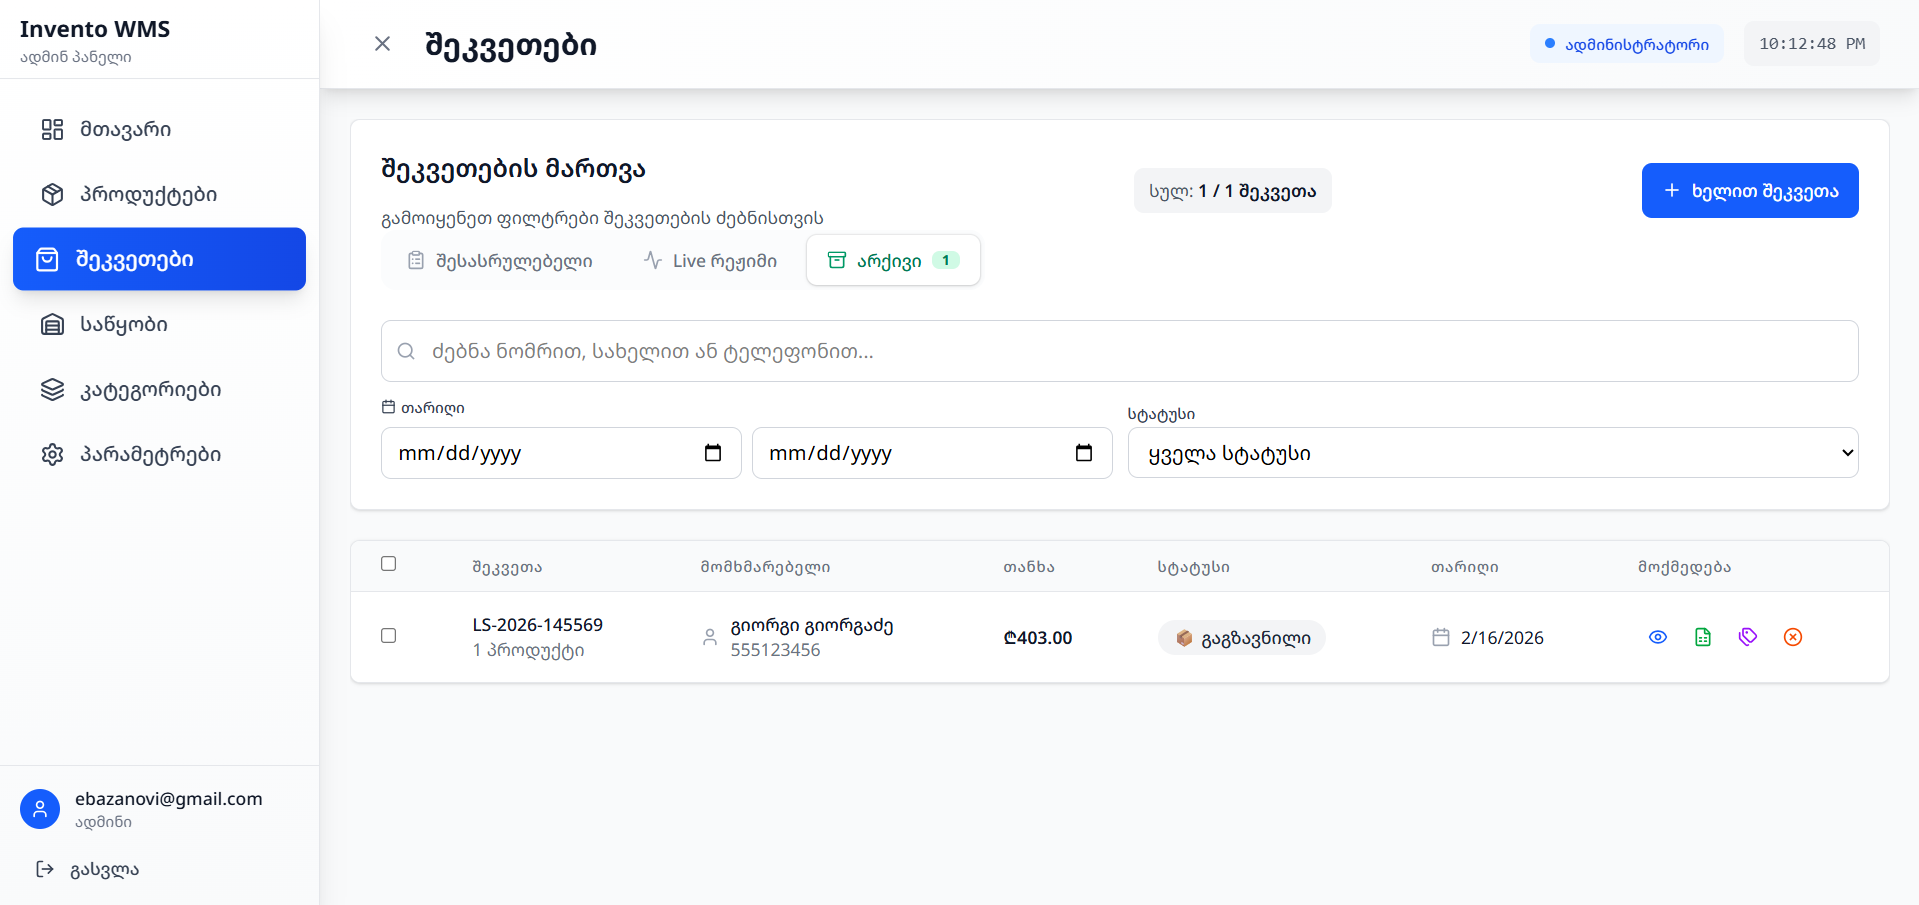Switch to შესასრულებელი tab
The width and height of the screenshot is (1919, 905).
[x=500, y=260]
